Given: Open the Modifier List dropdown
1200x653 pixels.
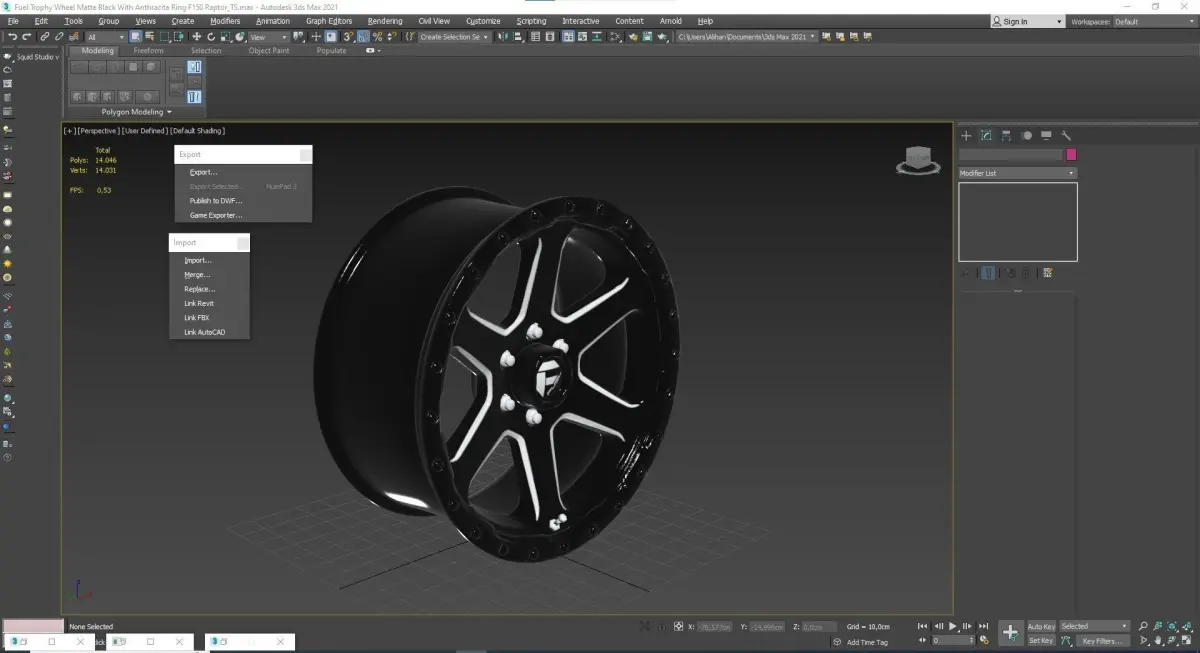Looking at the screenshot, I should click(x=1017, y=173).
